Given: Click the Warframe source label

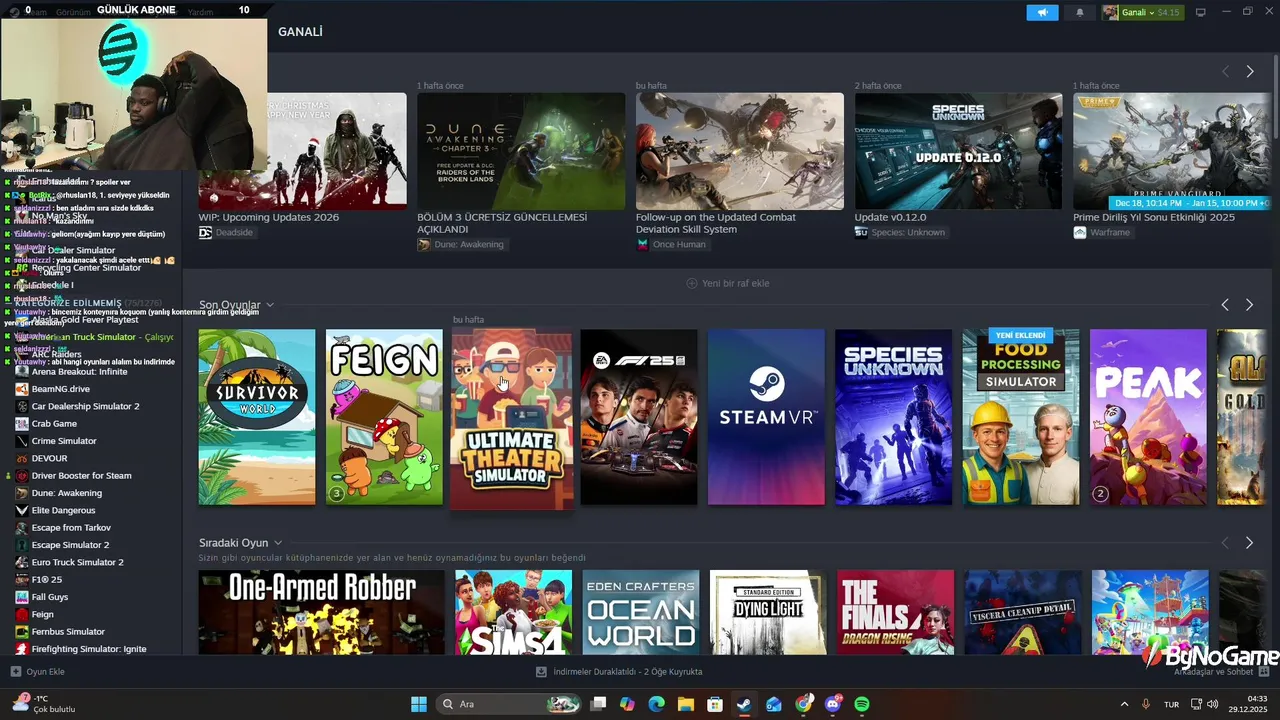Looking at the screenshot, I should [x=1104, y=232].
